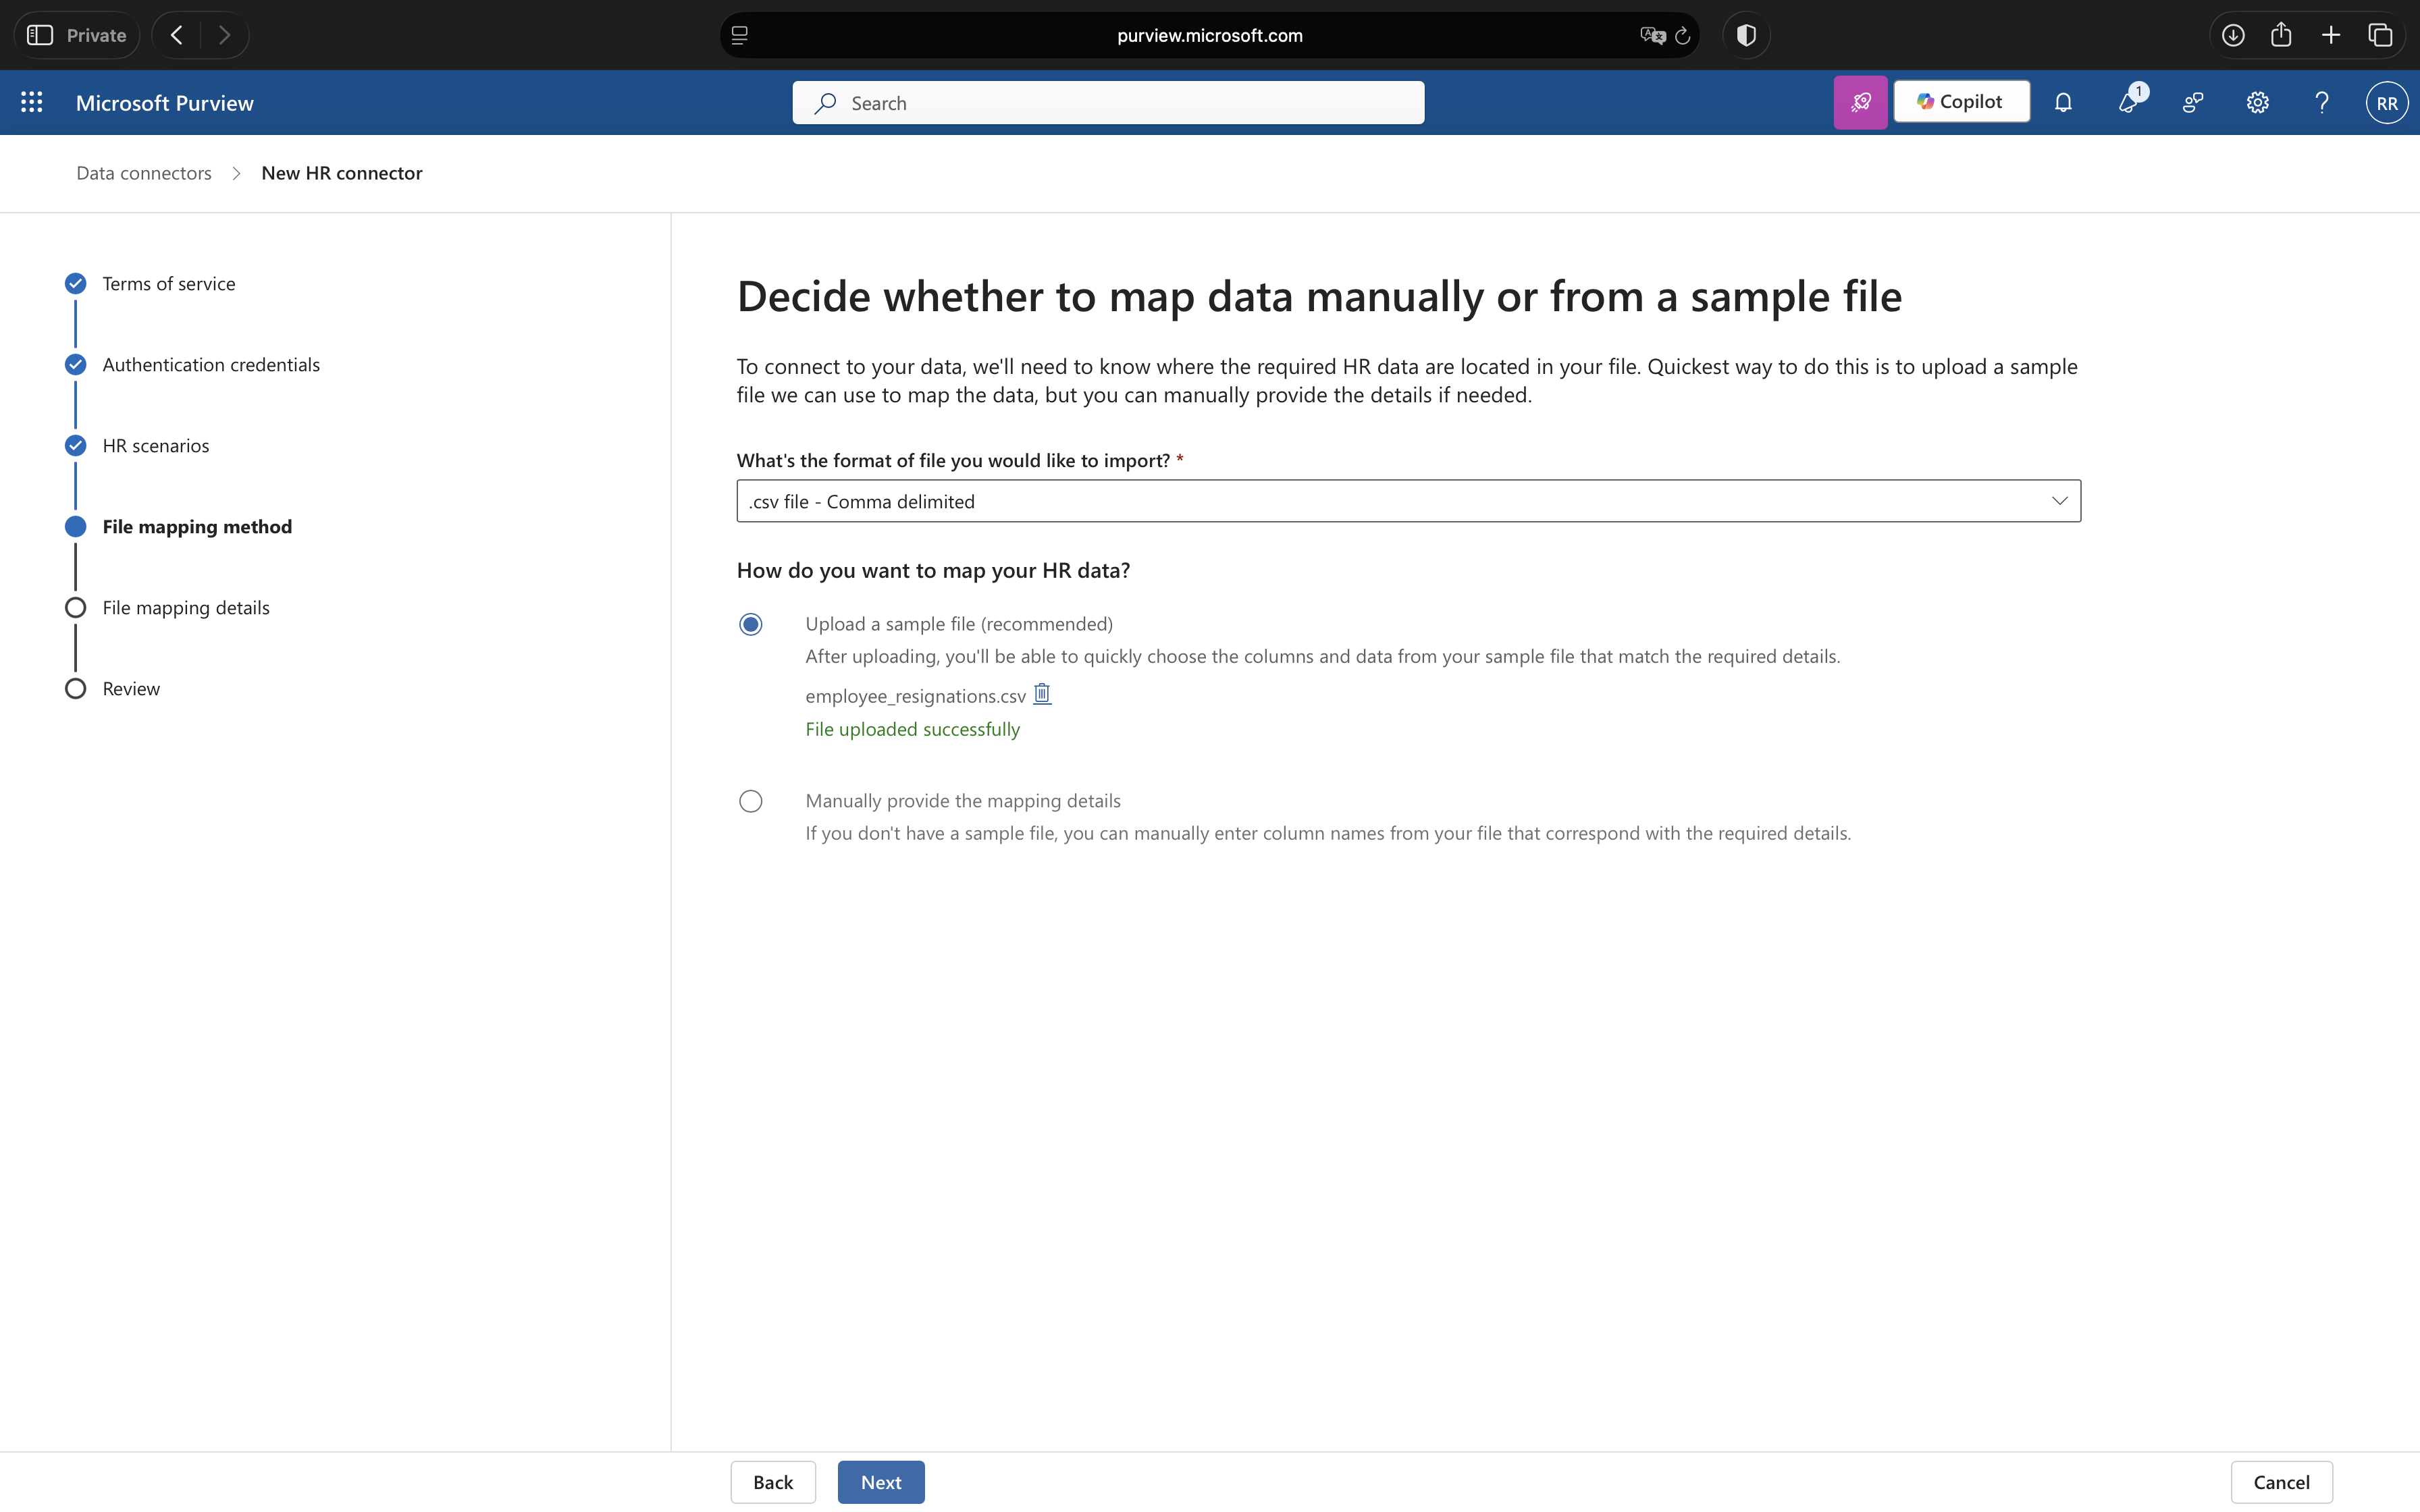Delete the uploaded employee_resignations.csv file

[x=1042, y=694]
